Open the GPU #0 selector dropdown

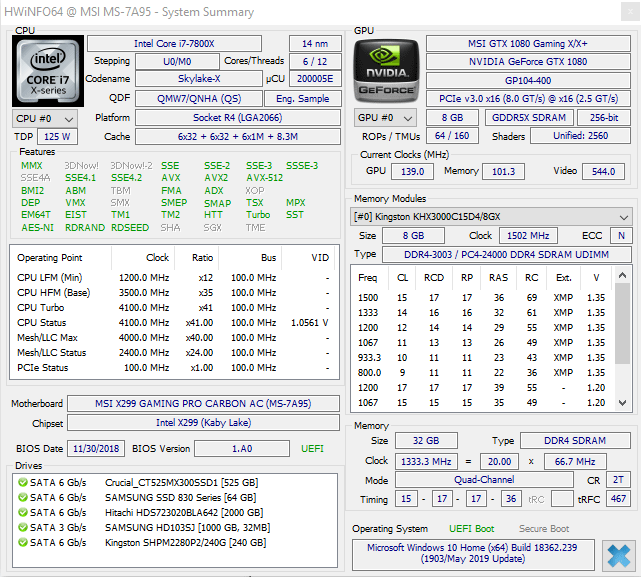click(x=385, y=118)
